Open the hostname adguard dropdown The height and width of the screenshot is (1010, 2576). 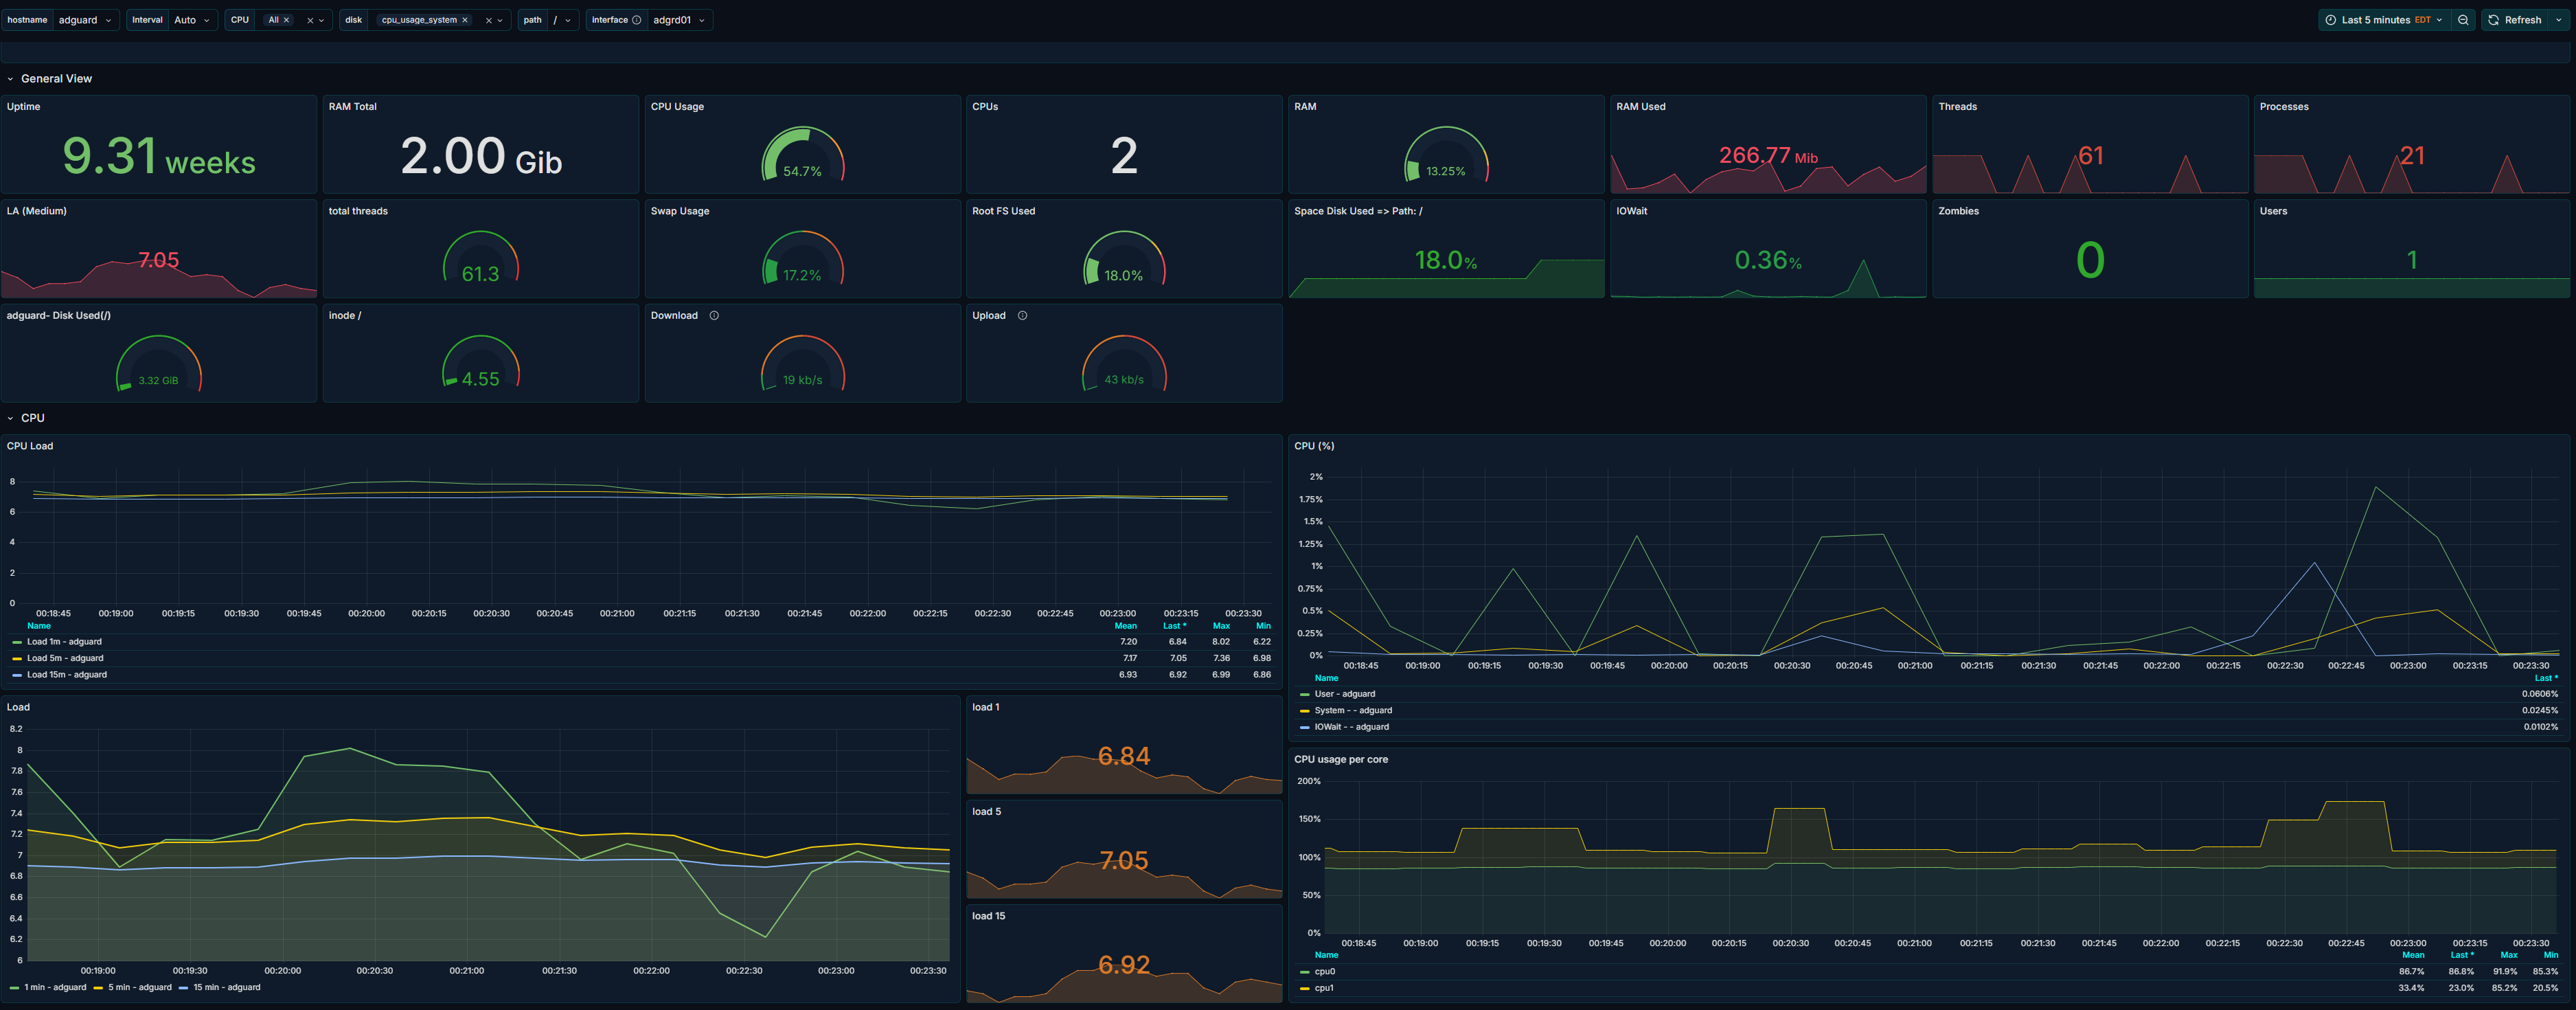pos(85,20)
